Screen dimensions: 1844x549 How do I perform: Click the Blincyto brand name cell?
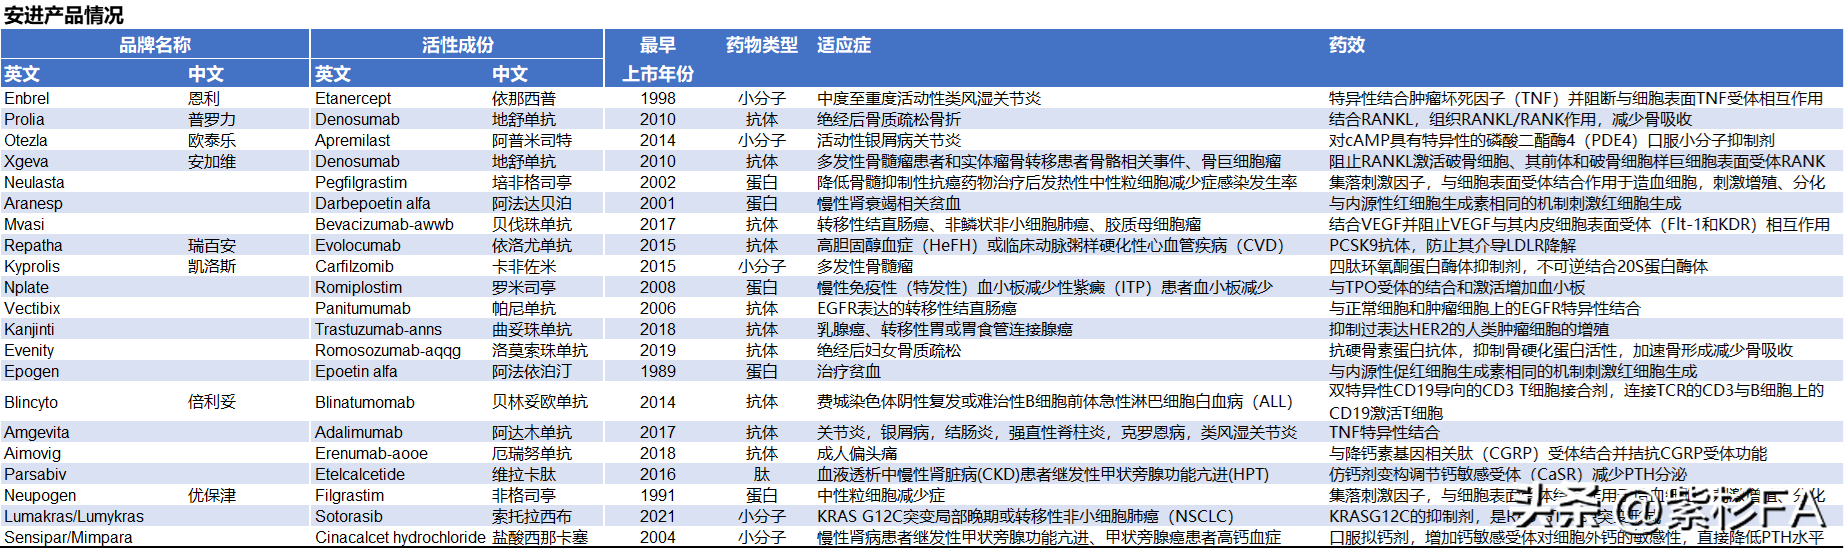click(31, 402)
